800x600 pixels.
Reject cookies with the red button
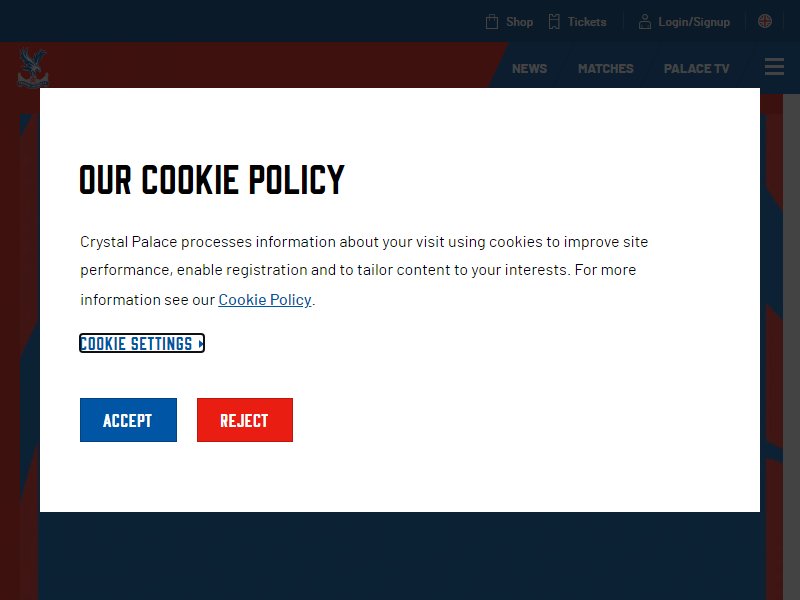[245, 420]
